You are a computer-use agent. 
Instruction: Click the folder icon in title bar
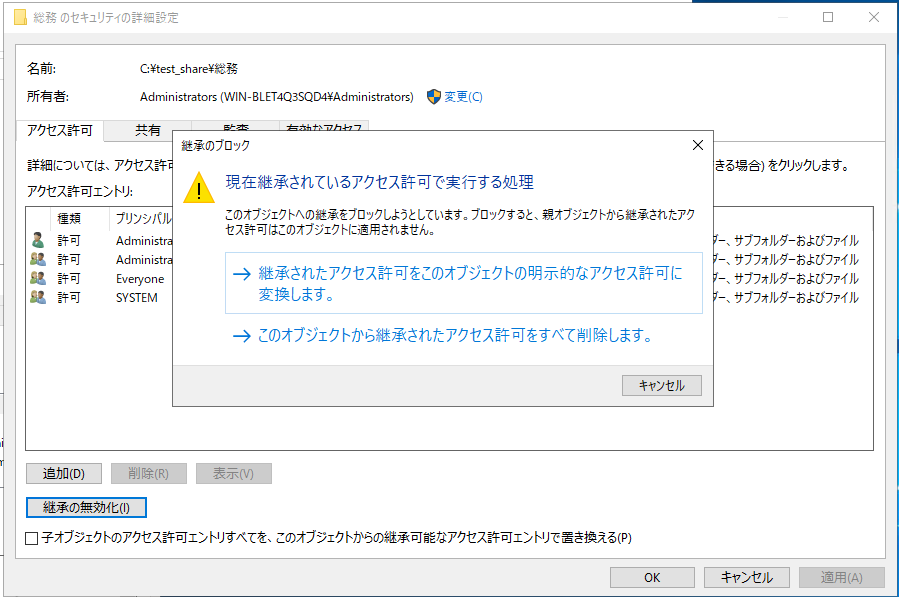[20, 18]
